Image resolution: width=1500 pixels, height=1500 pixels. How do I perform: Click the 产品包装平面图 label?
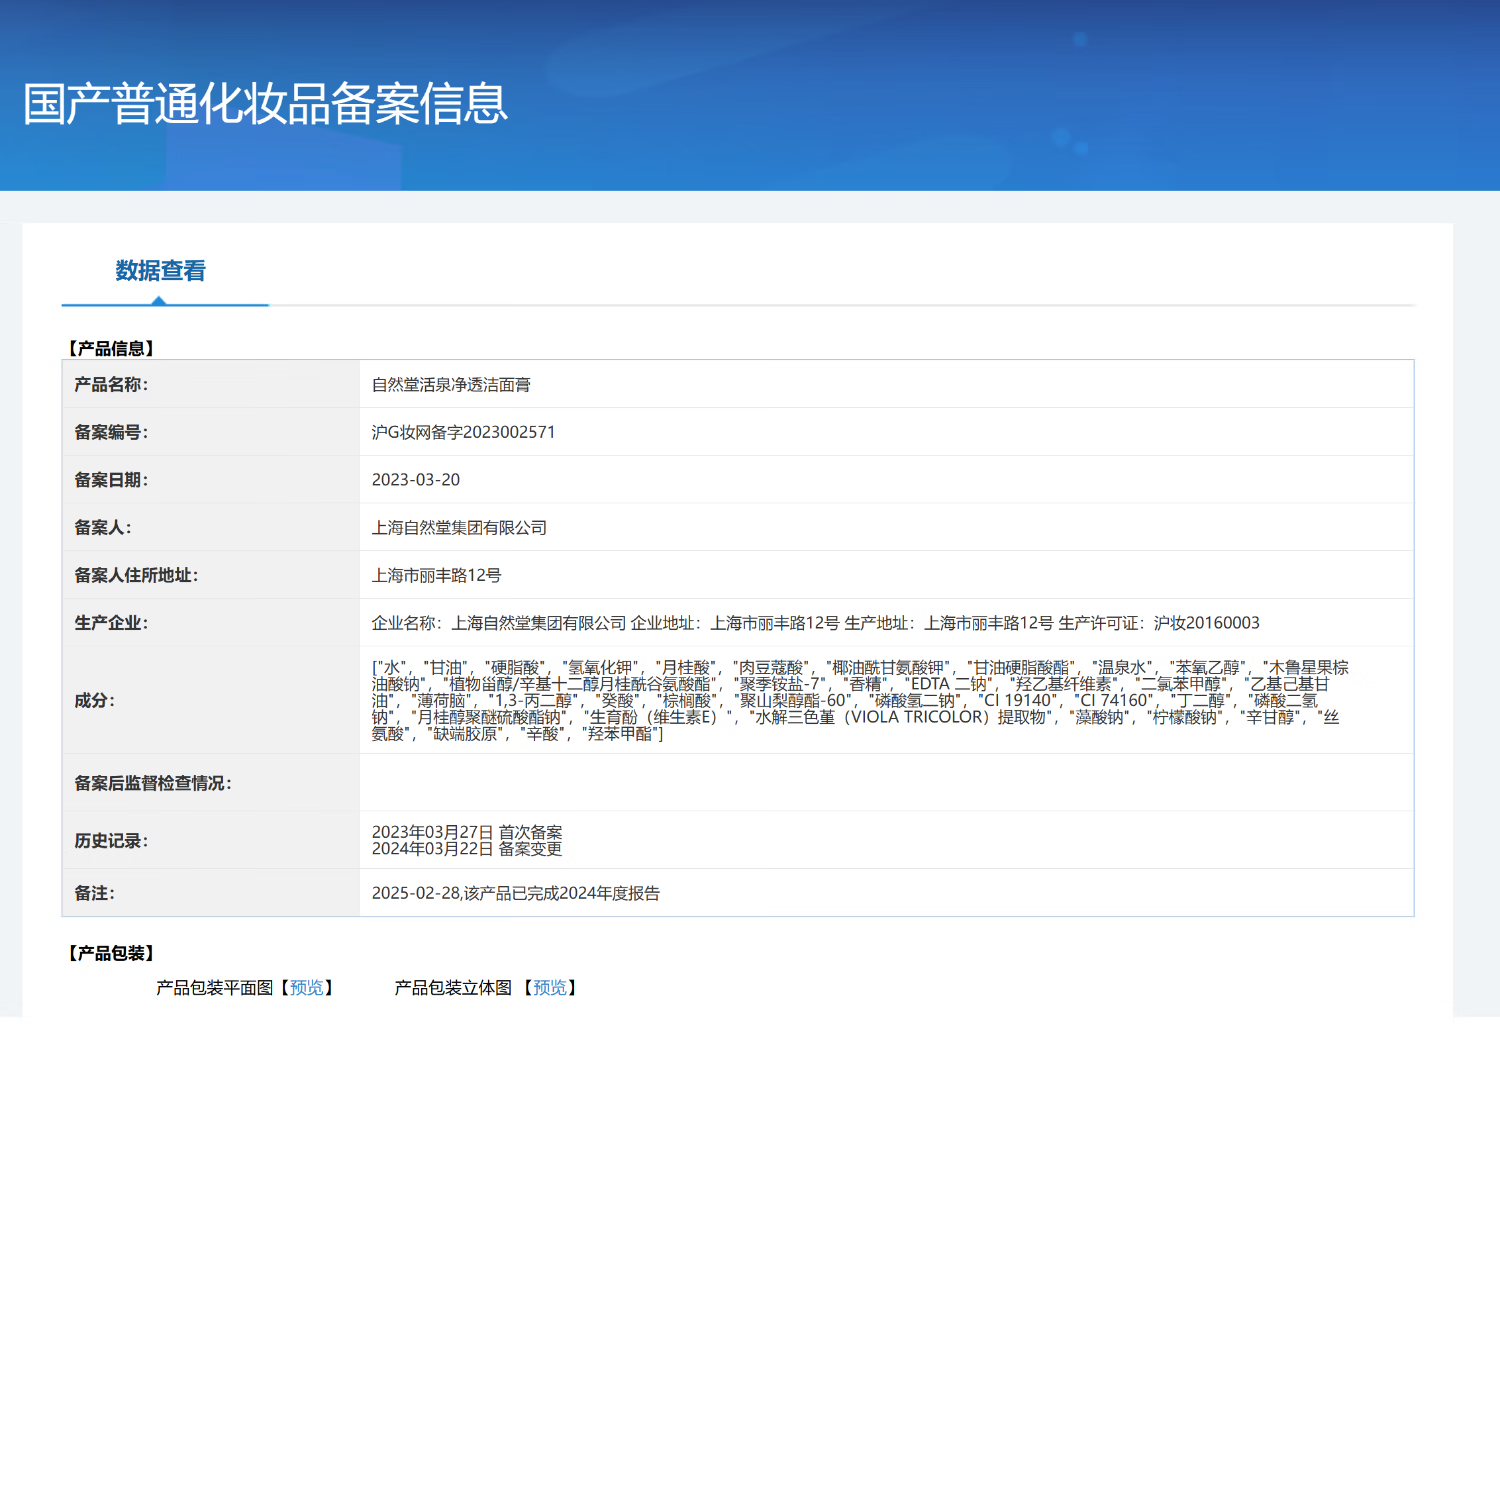[215, 988]
